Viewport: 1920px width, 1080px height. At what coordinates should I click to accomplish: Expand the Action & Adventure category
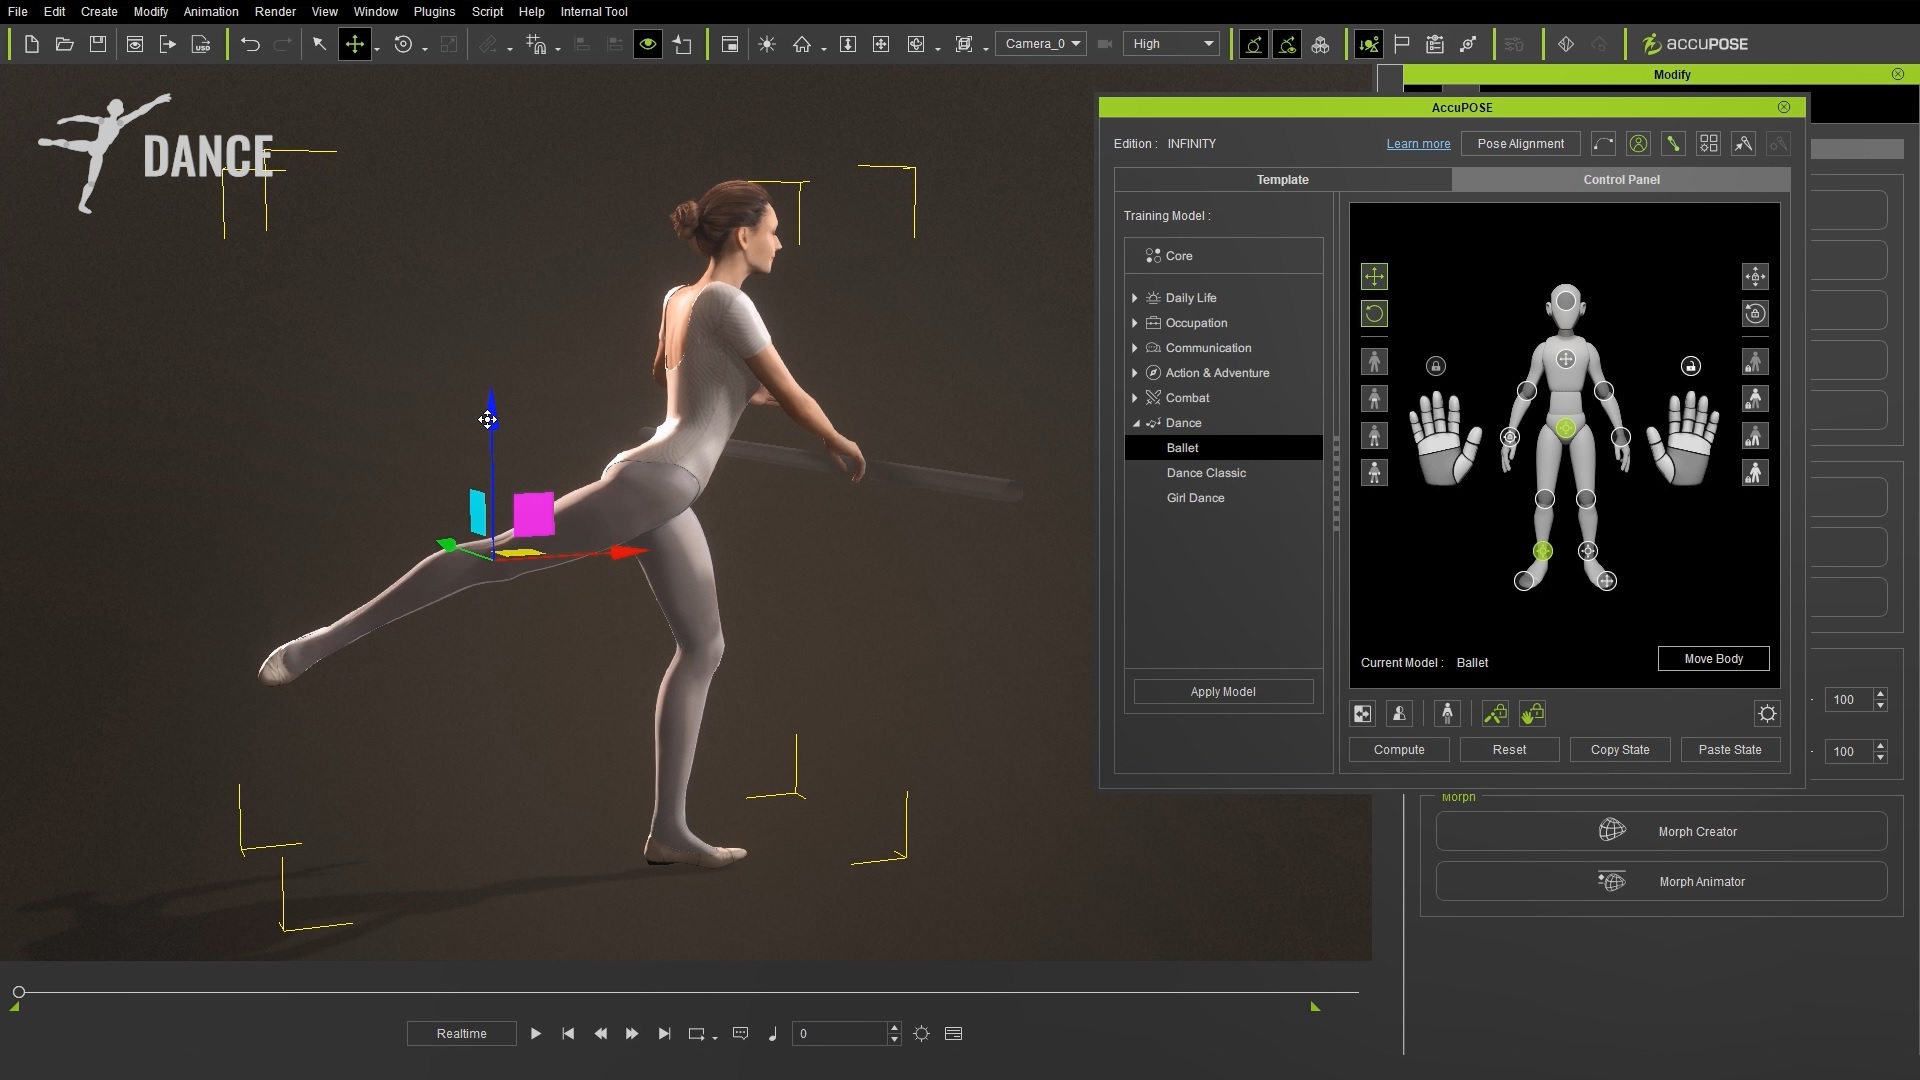[x=1134, y=373]
